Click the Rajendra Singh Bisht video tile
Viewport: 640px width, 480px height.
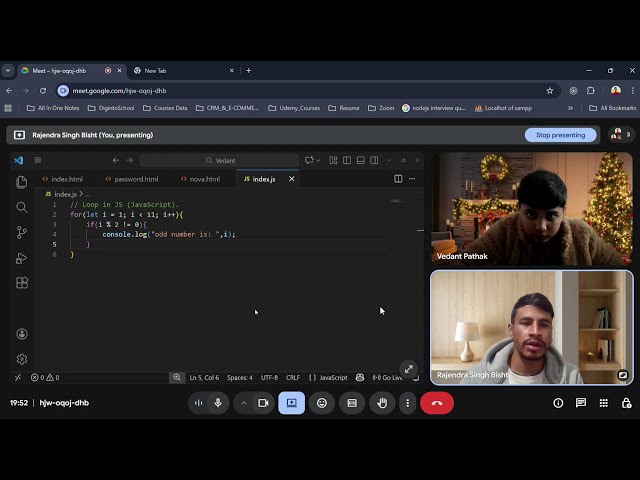532,327
